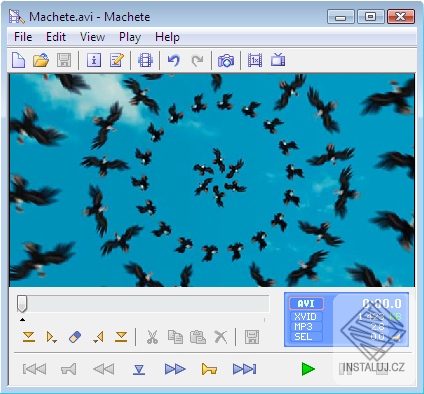Viewport: 424px width, 394px height.
Task: Go to the next key frame, yellow key icon
Action: [x=209, y=369]
